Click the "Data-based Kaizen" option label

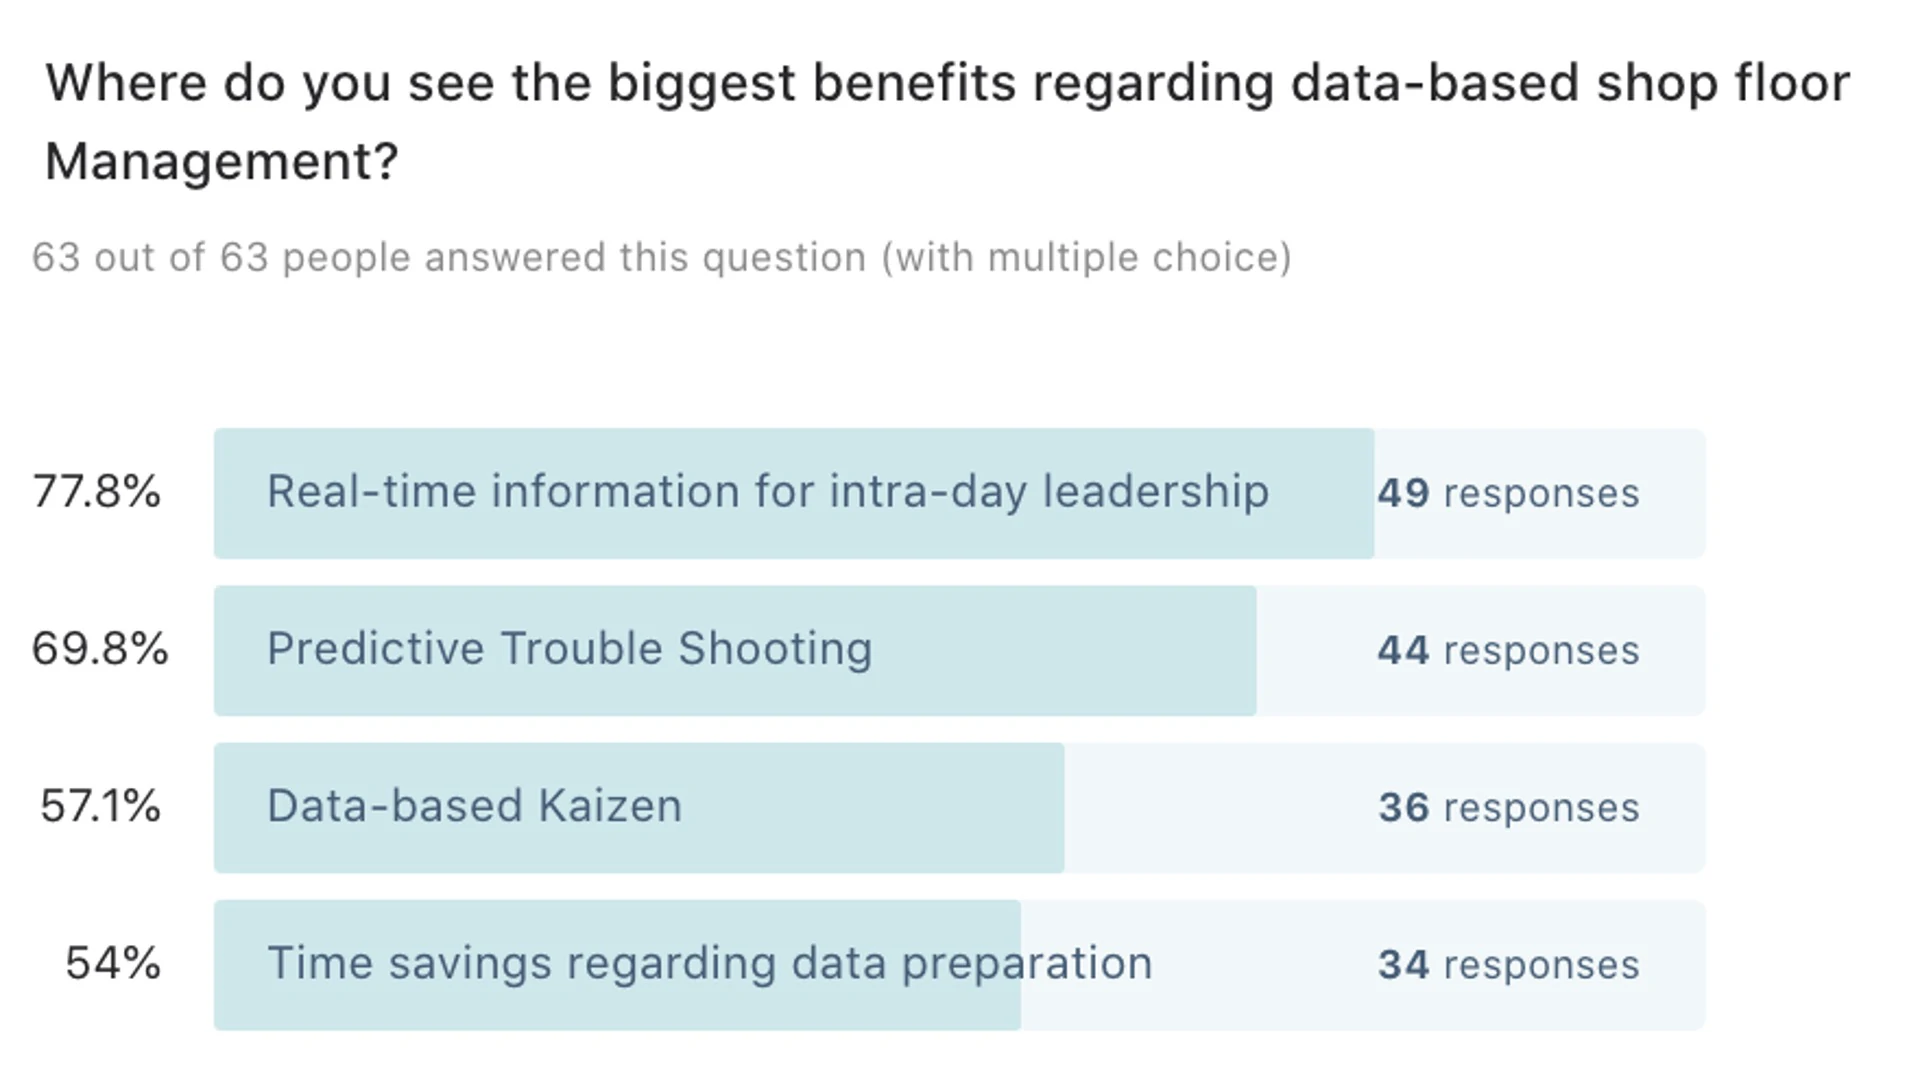click(x=474, y=806)
